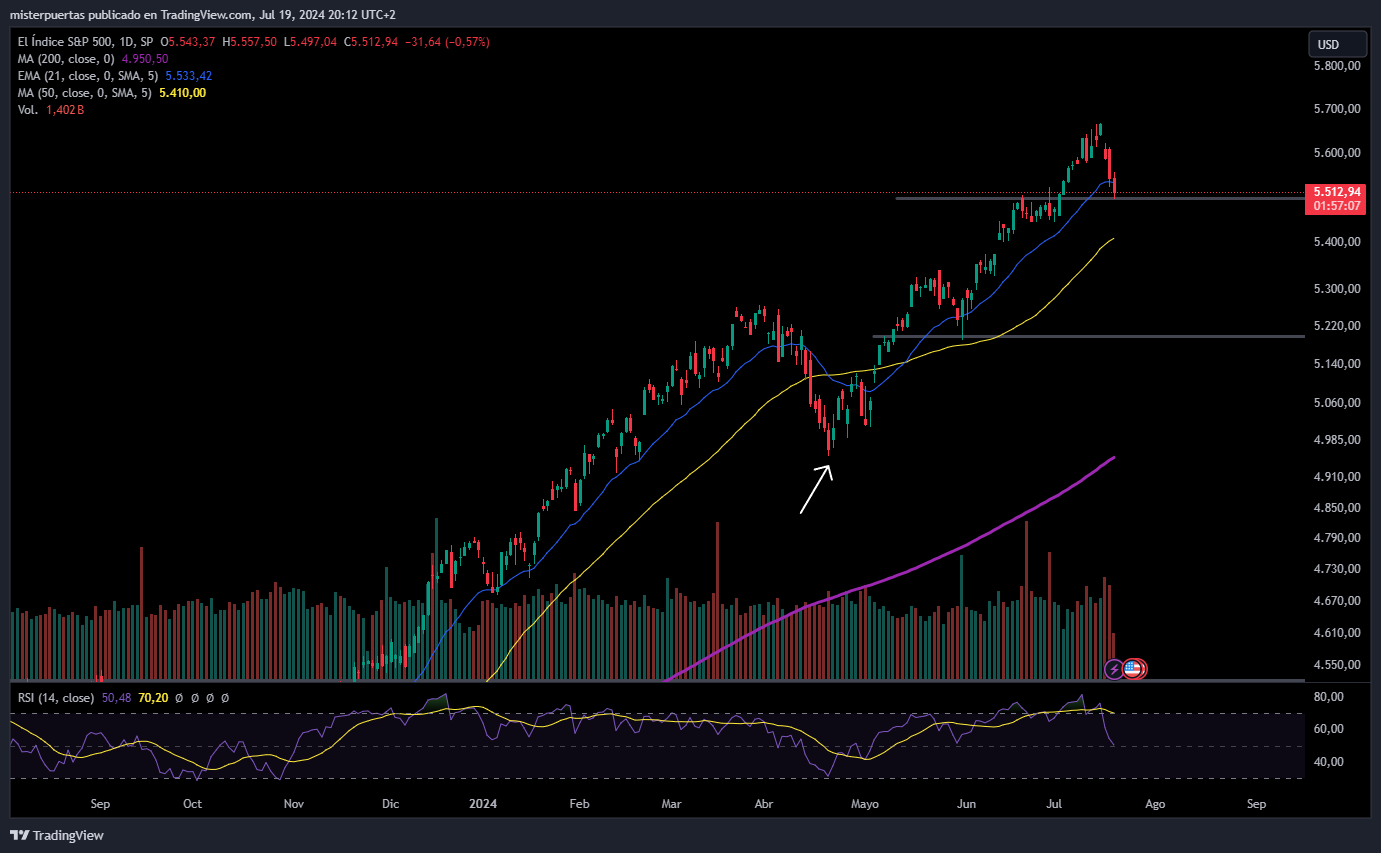
Task: Click the close price C5.512,94
Action: point(371,42)
